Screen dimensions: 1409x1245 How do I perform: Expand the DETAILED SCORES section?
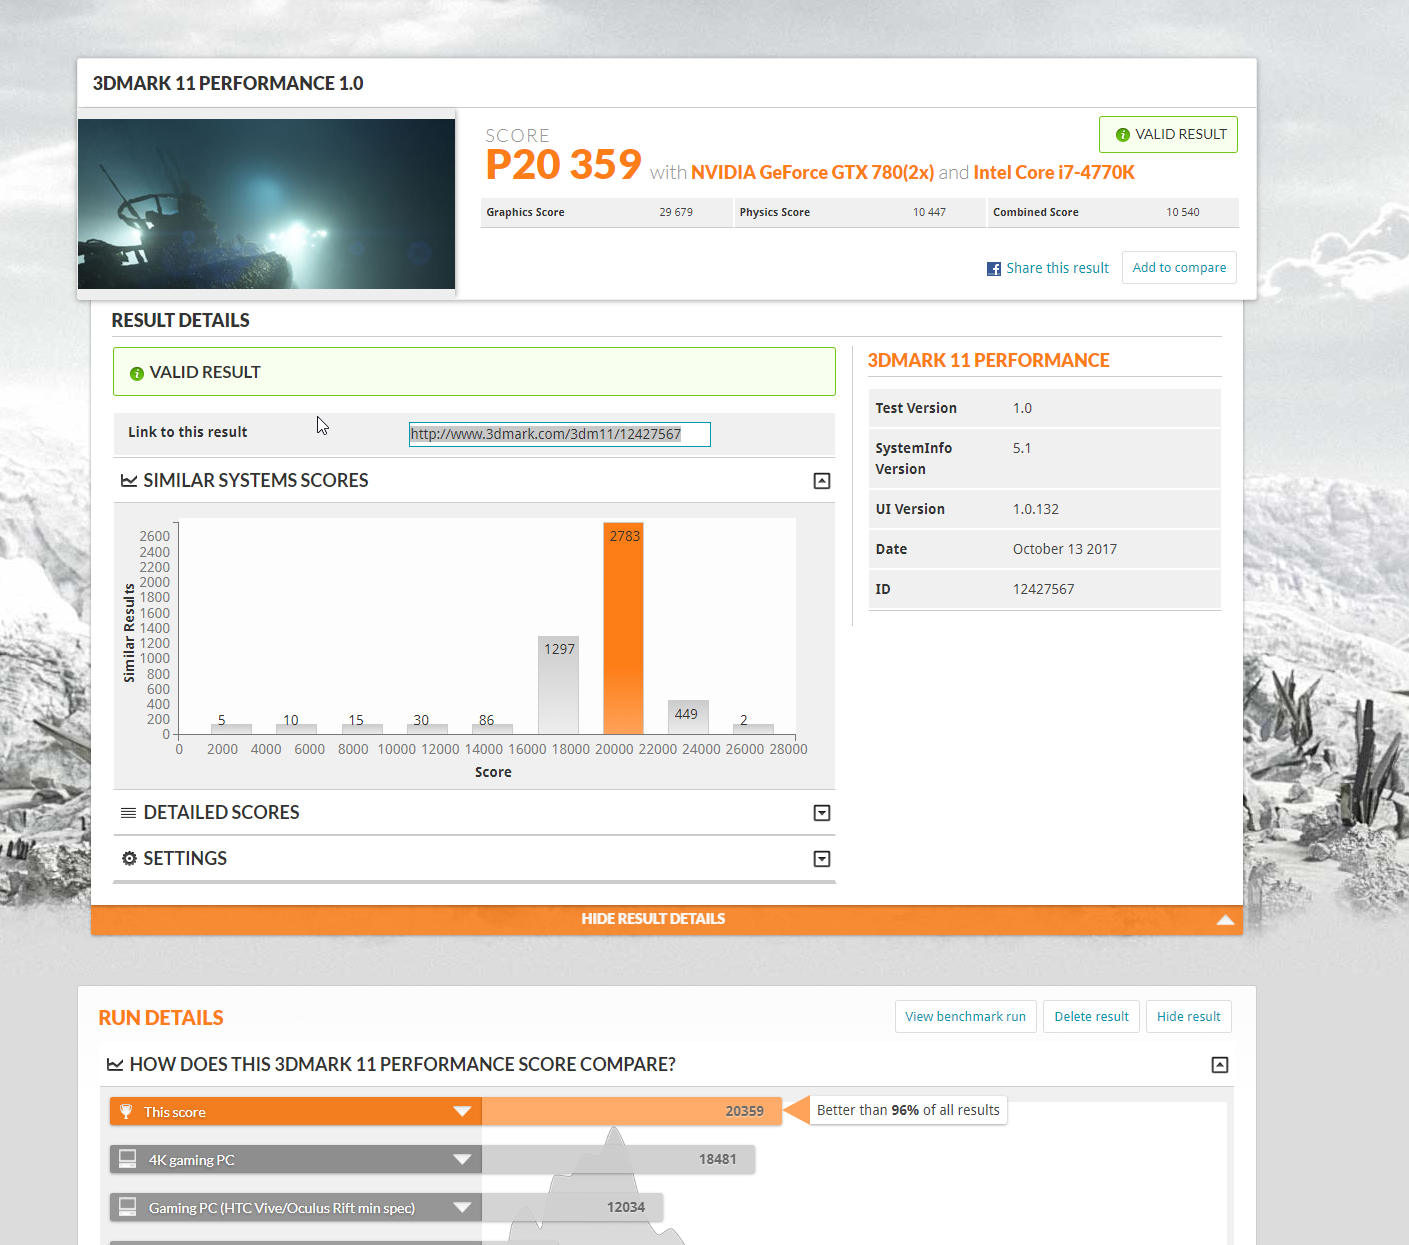(x=822, y=813)
